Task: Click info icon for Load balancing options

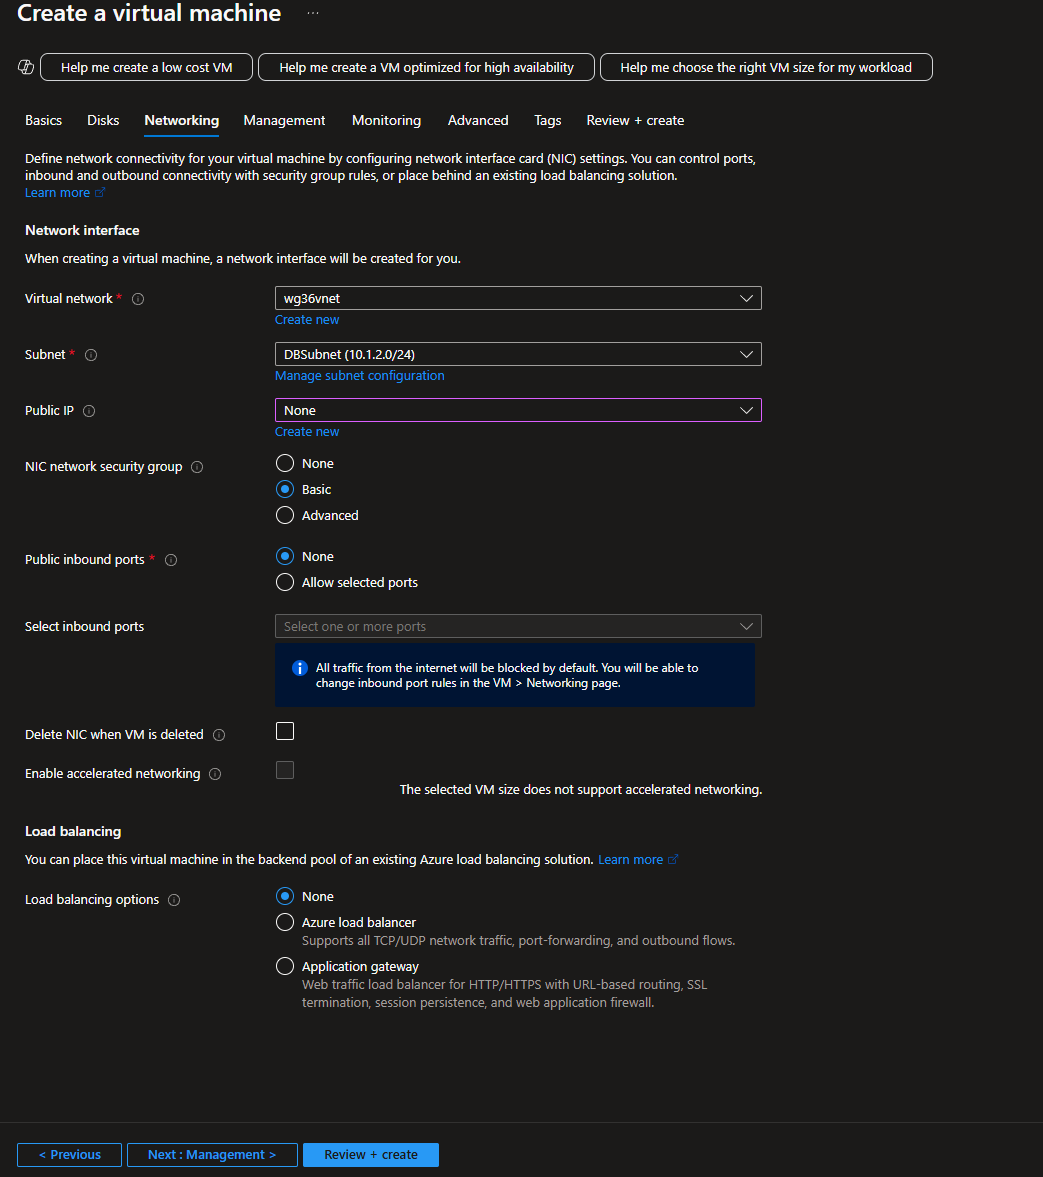Action: click(174, 900)
